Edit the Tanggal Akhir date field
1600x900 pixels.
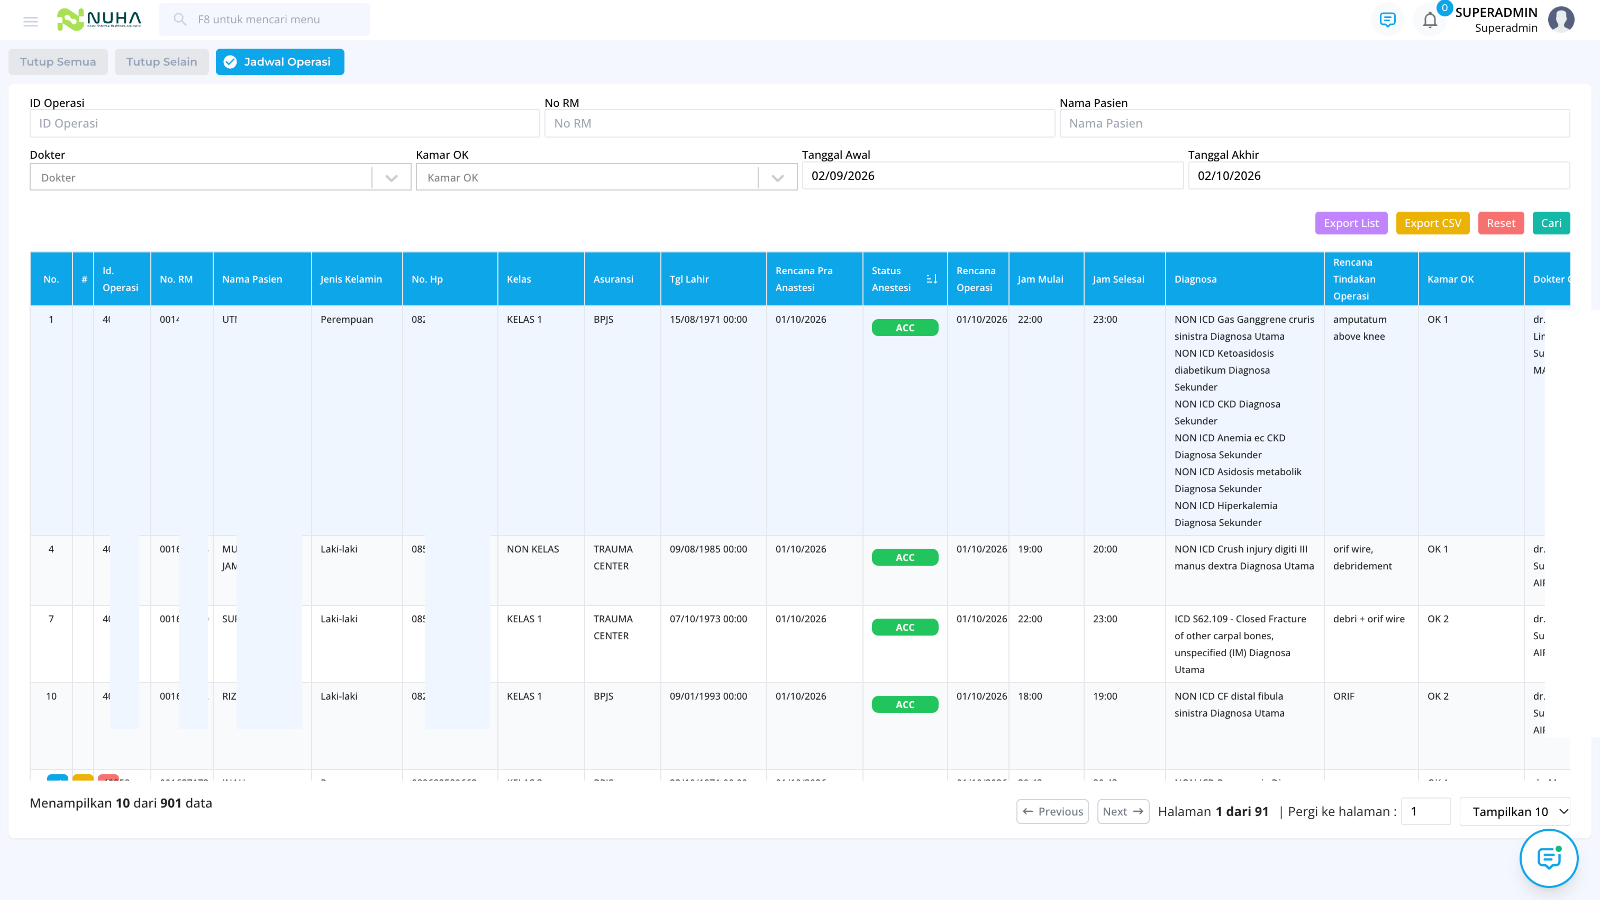1378,176
